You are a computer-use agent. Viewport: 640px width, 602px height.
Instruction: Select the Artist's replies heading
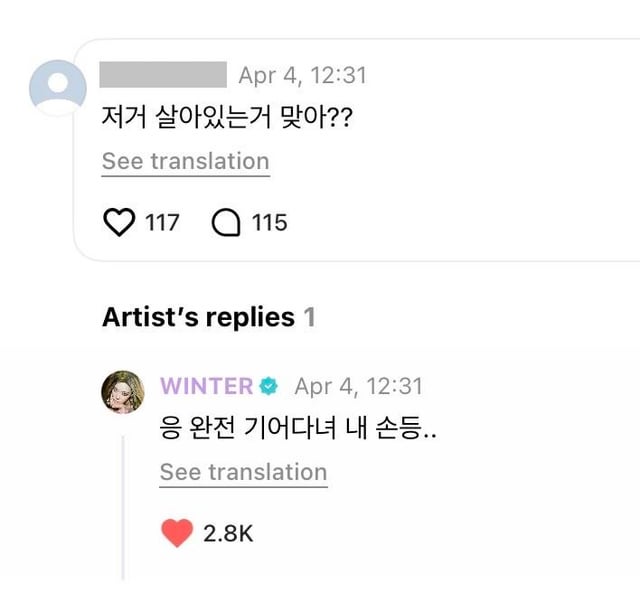(x=198, y=318)
